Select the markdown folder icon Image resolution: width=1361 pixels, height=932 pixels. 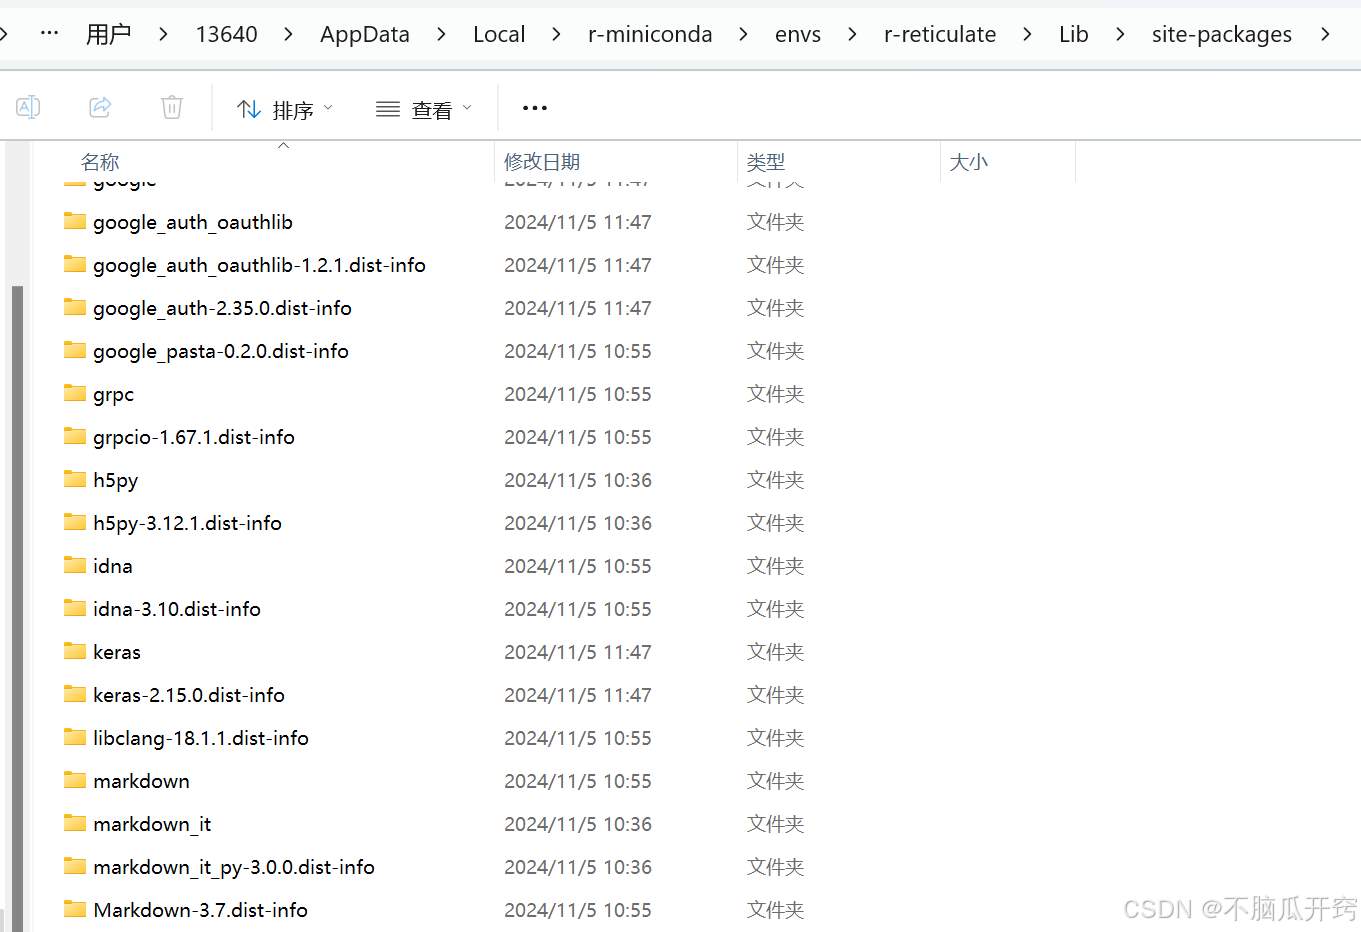pyautogui.click(x=75, y=780)
